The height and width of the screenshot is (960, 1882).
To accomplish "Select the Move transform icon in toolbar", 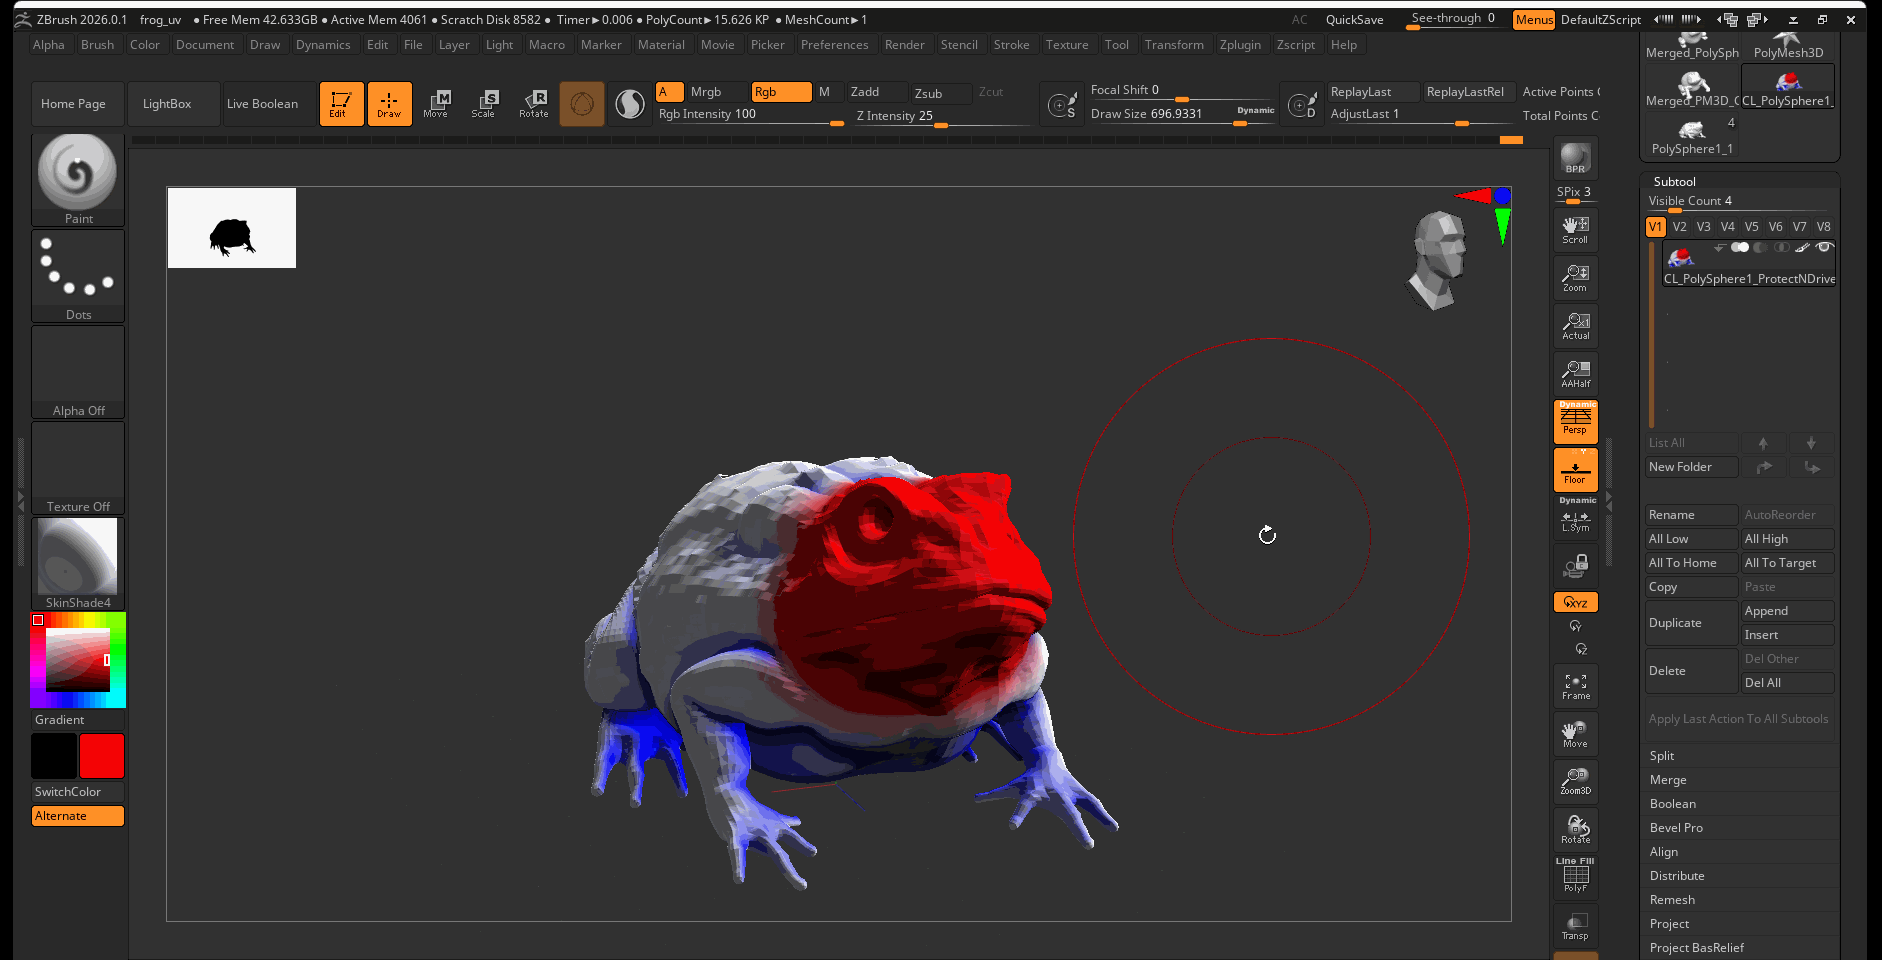I will coord(436,103).
